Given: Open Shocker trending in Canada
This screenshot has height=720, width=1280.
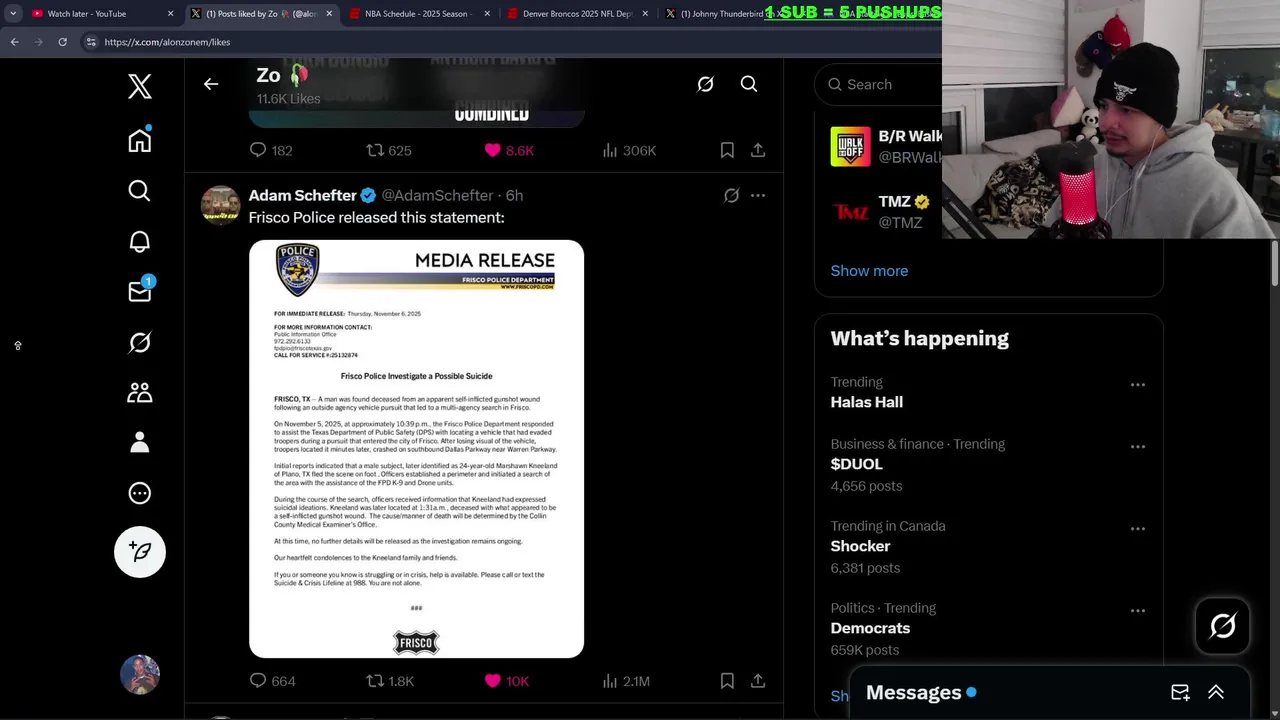Looking at the screenshot, I should (860, 546).
